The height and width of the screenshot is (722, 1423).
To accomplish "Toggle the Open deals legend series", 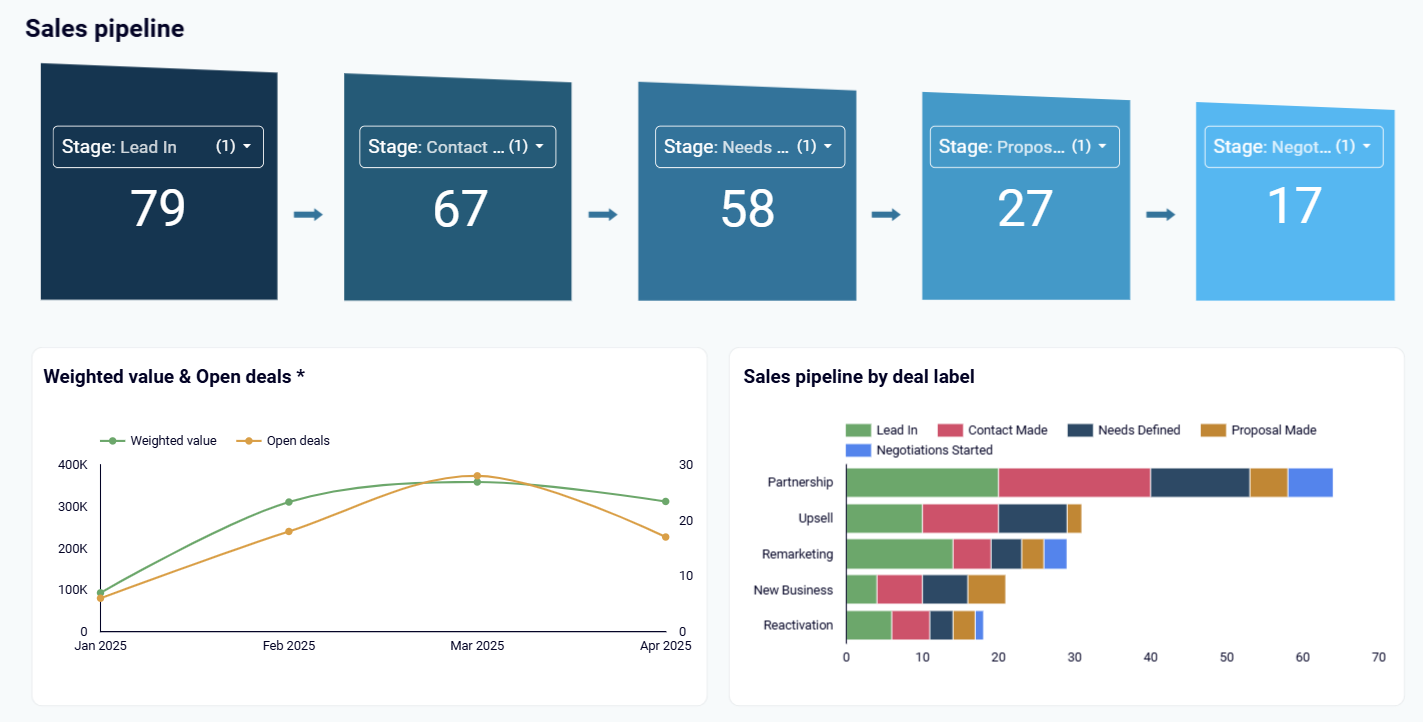I will 299,440.
